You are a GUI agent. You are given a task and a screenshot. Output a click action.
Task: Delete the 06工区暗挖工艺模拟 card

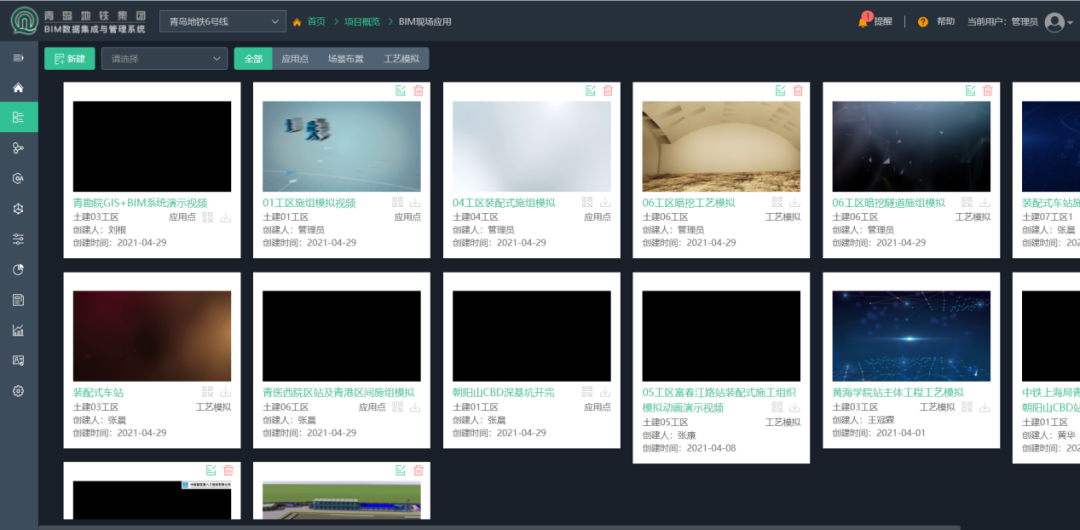[798, 90]
